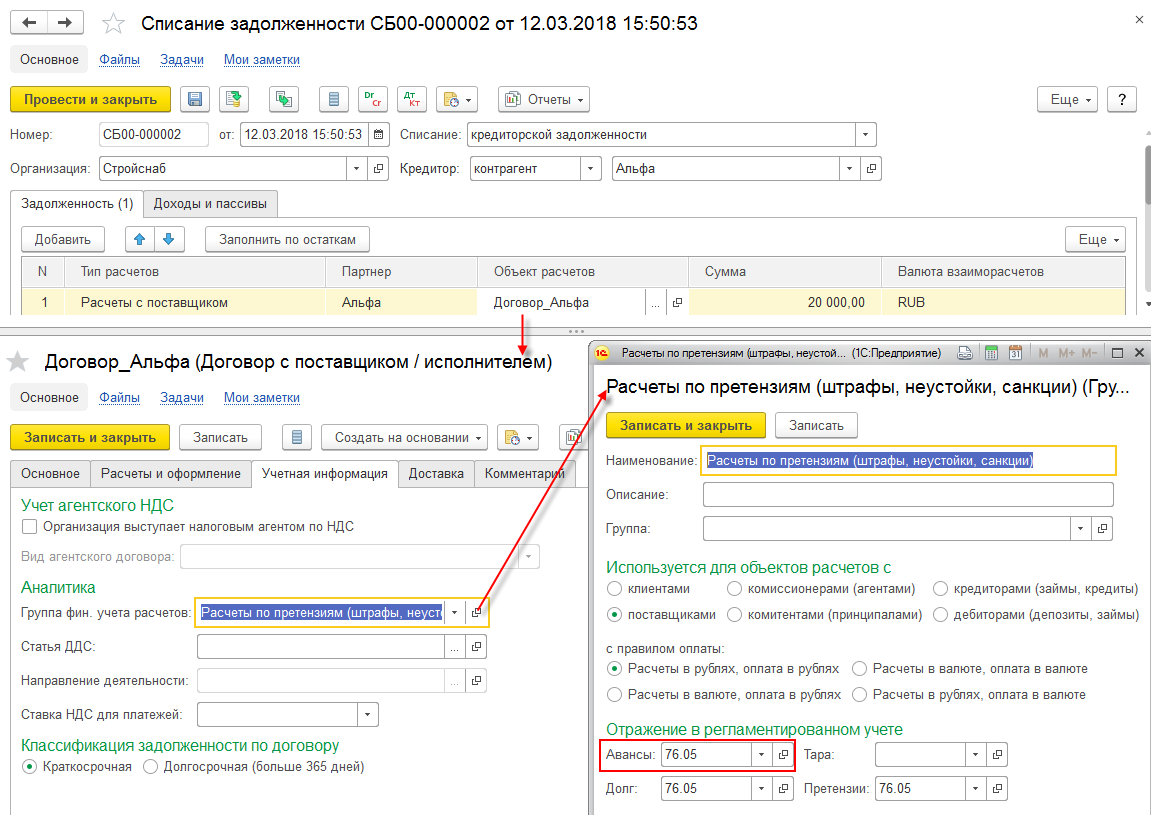Screen dimensions: 1151x815
Task: Expand the Долг account dropdown
Action: (x=761, y=789)
